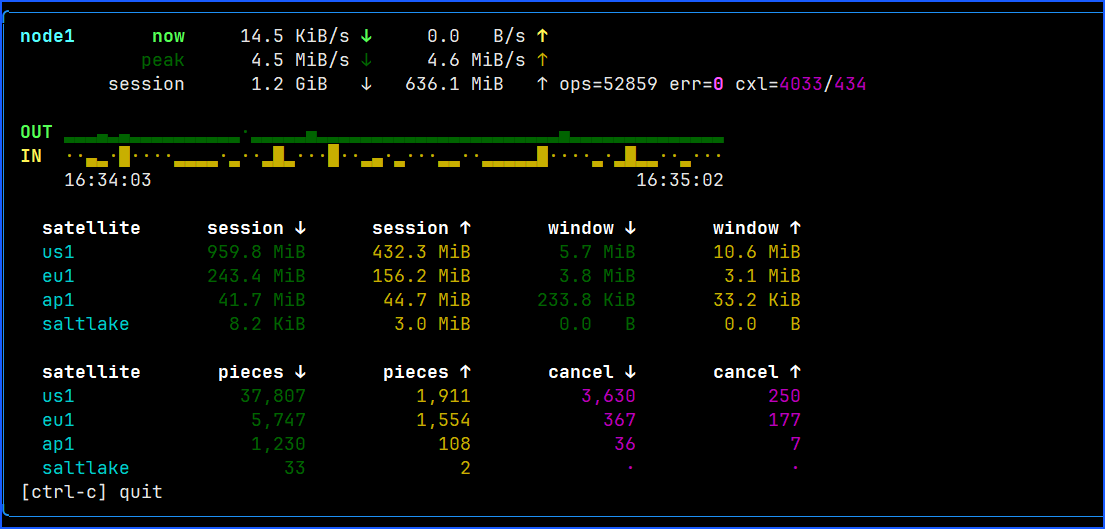Click the ap1 value 41.7 MiB
The image size is (1105, 529).
click(x=262, y=300)
